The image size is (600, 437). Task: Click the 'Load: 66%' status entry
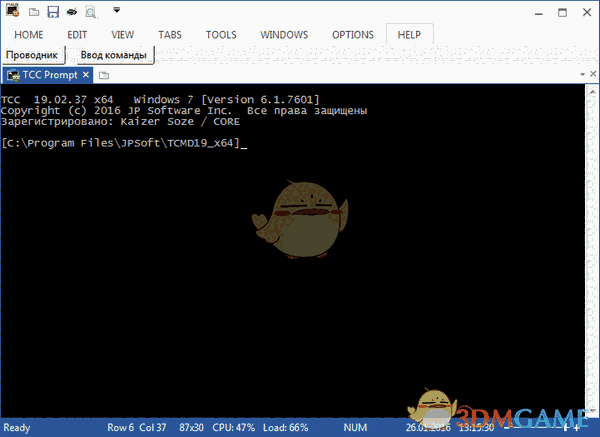285,427
